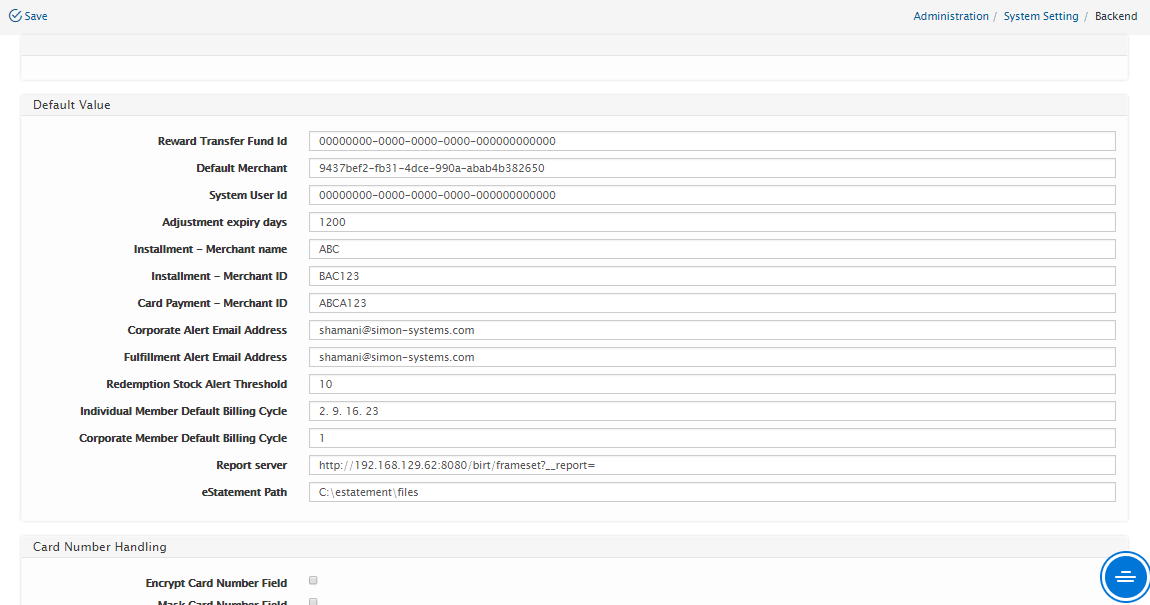
Task: Edit the eStatement Path field
Action: pos(711,492)
